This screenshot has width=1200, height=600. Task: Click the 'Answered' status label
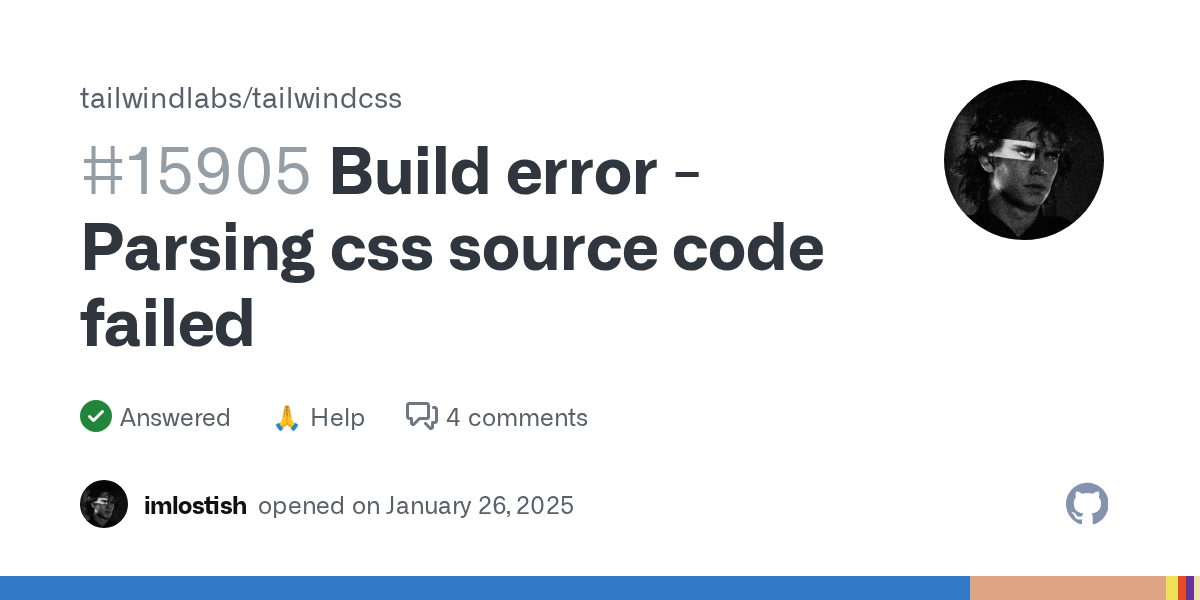pyautogui.click(x=175, y=417)
